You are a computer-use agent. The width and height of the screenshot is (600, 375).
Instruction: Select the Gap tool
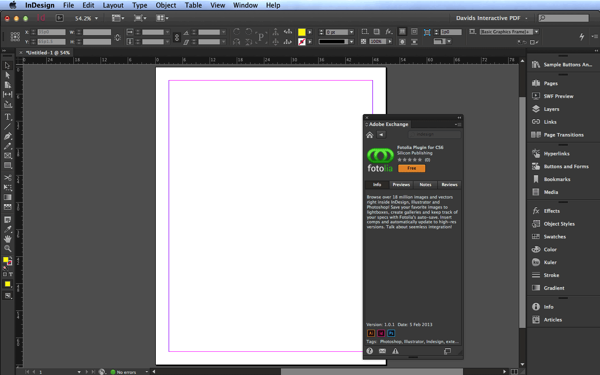point(7,94)
